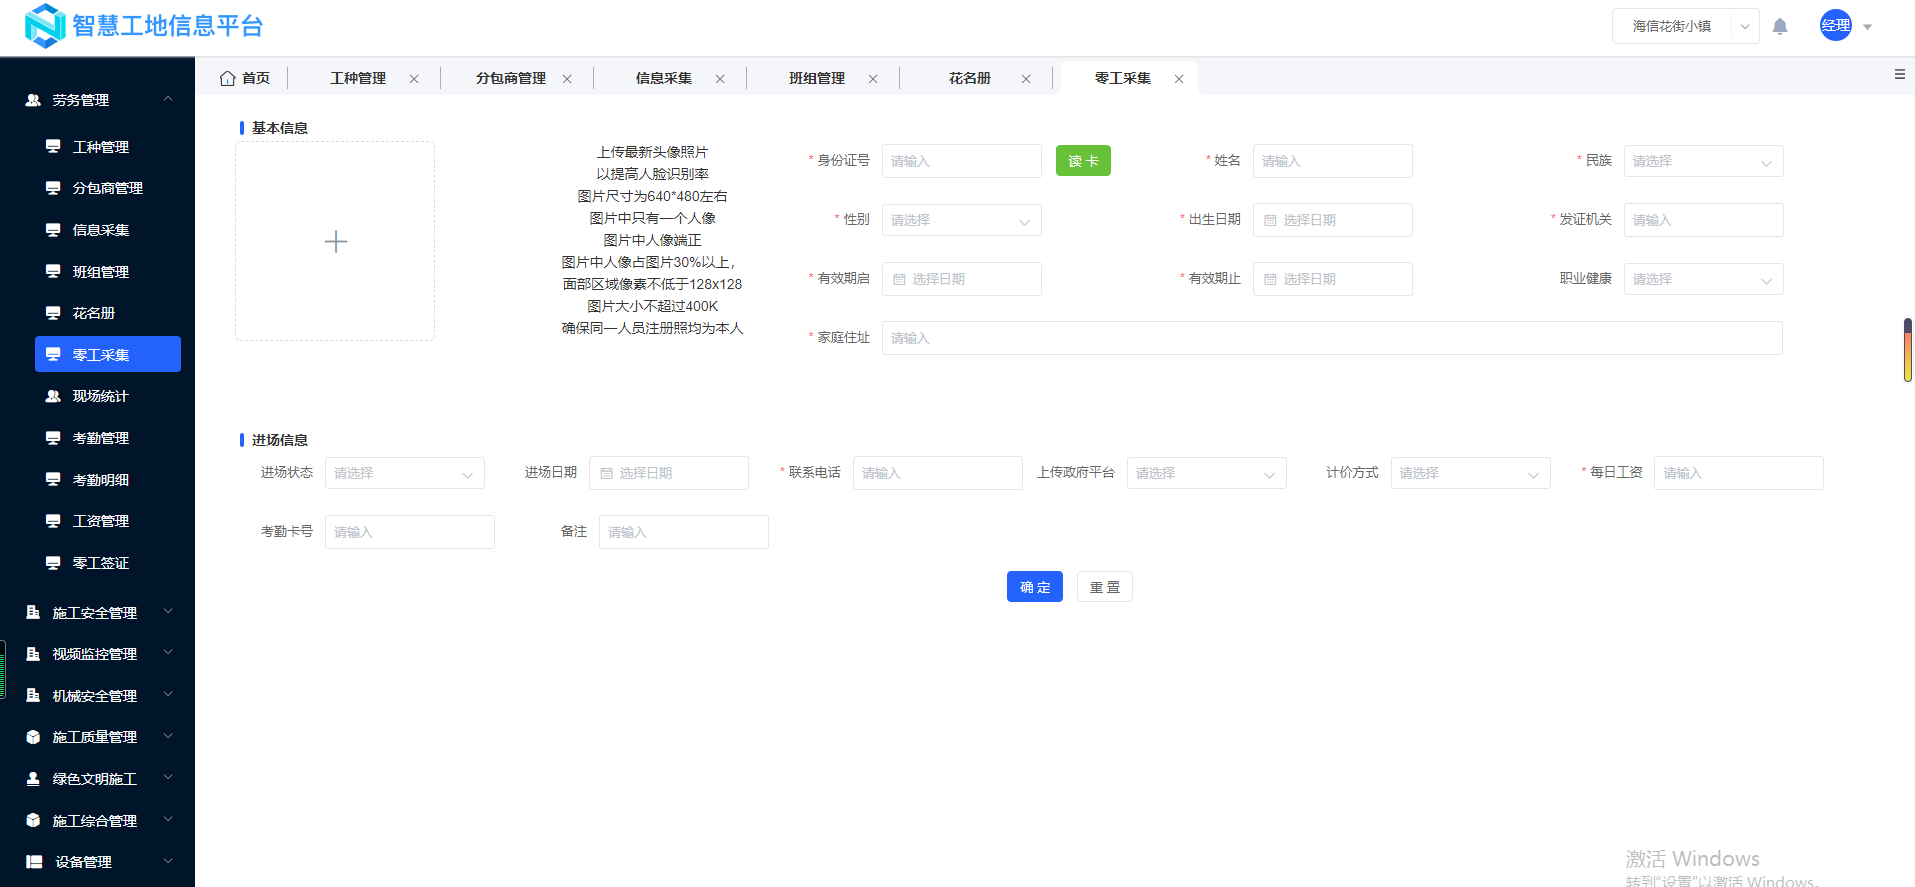Click the sidebar icon next to 考勤明细

click(53, 479)
